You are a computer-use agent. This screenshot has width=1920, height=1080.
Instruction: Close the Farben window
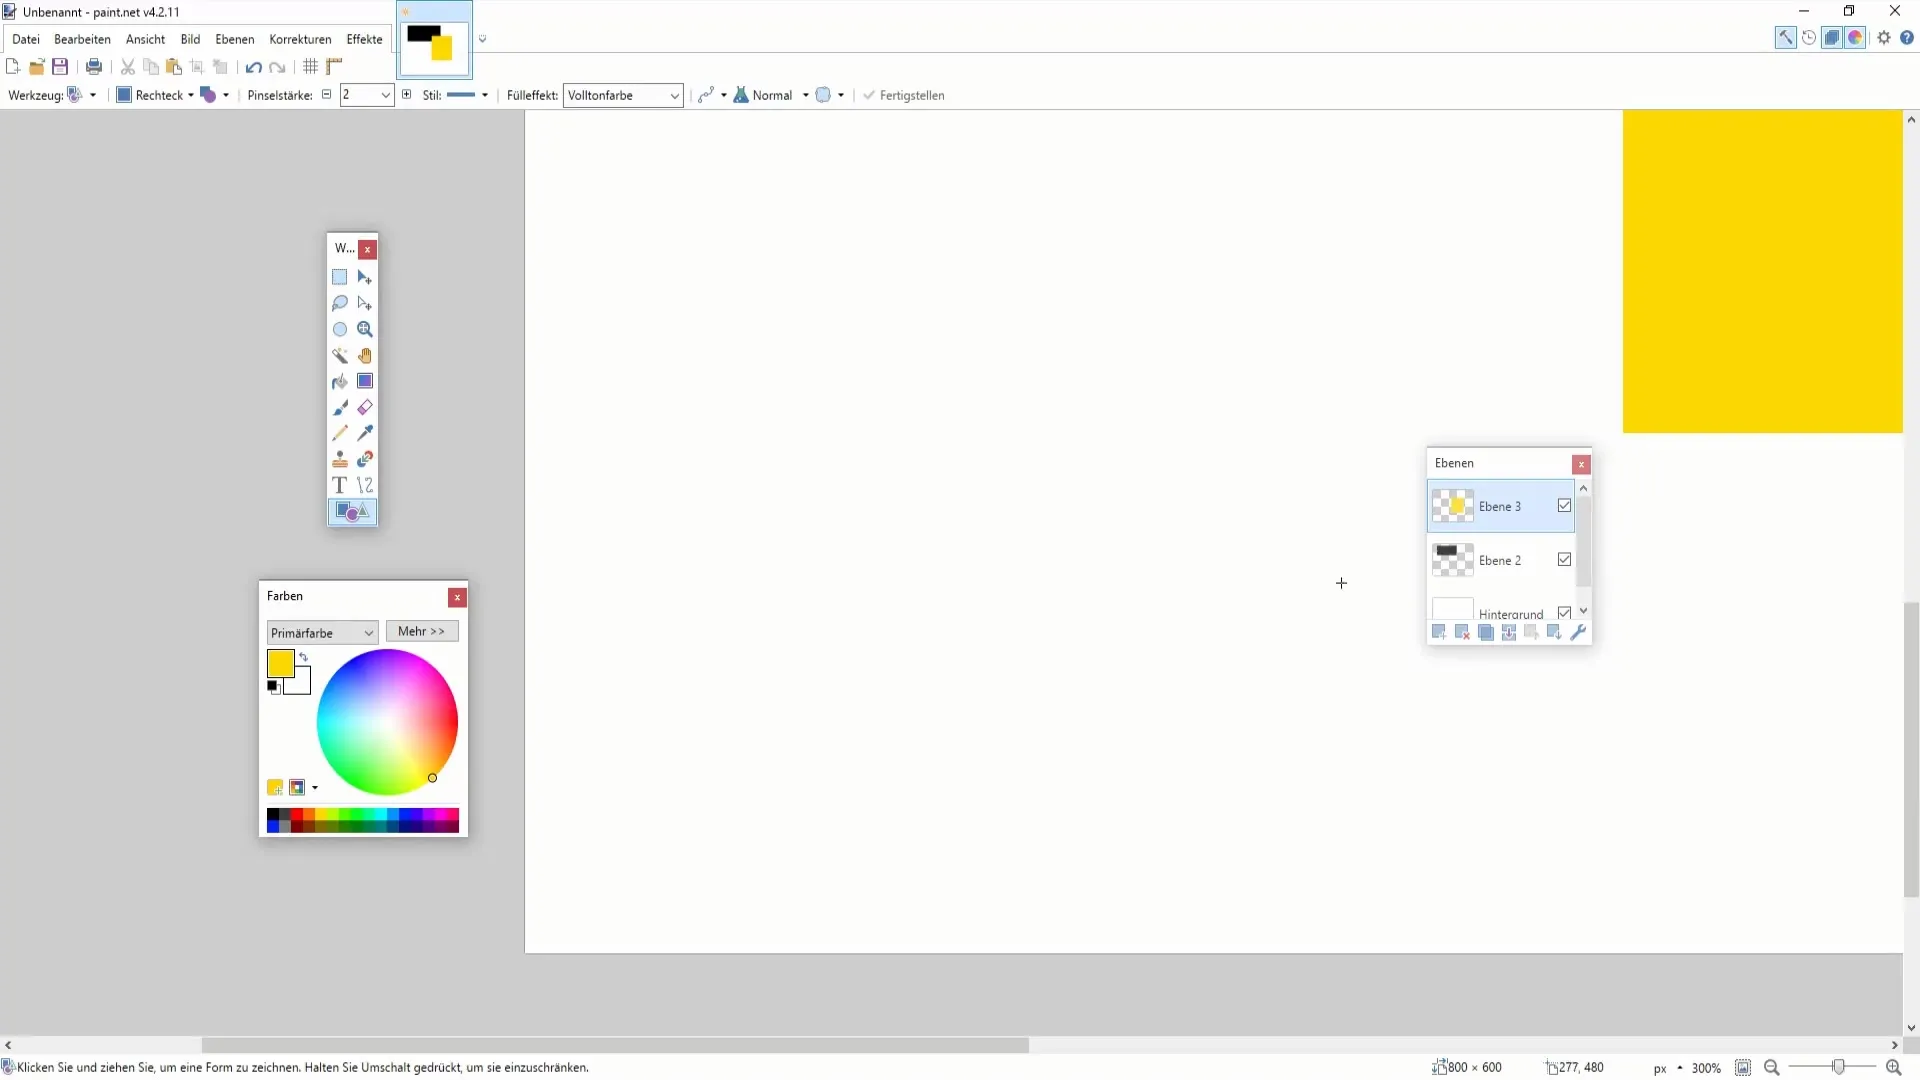457,597
